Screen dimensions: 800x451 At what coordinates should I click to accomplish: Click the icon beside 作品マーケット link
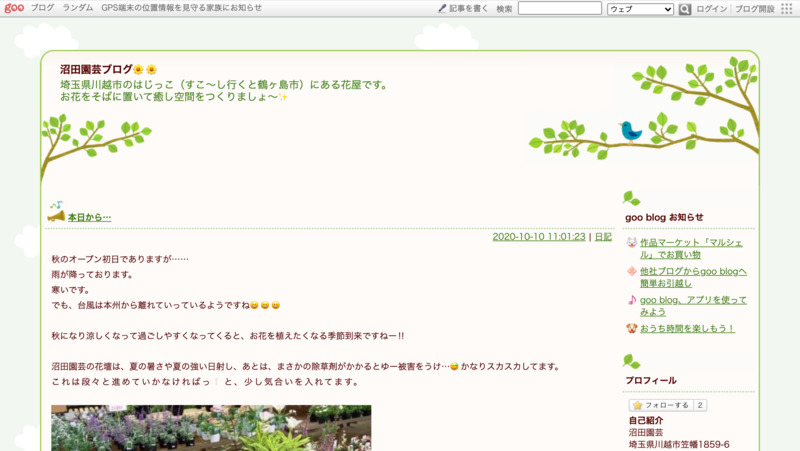pyautogui.click(x=632, y=242)
